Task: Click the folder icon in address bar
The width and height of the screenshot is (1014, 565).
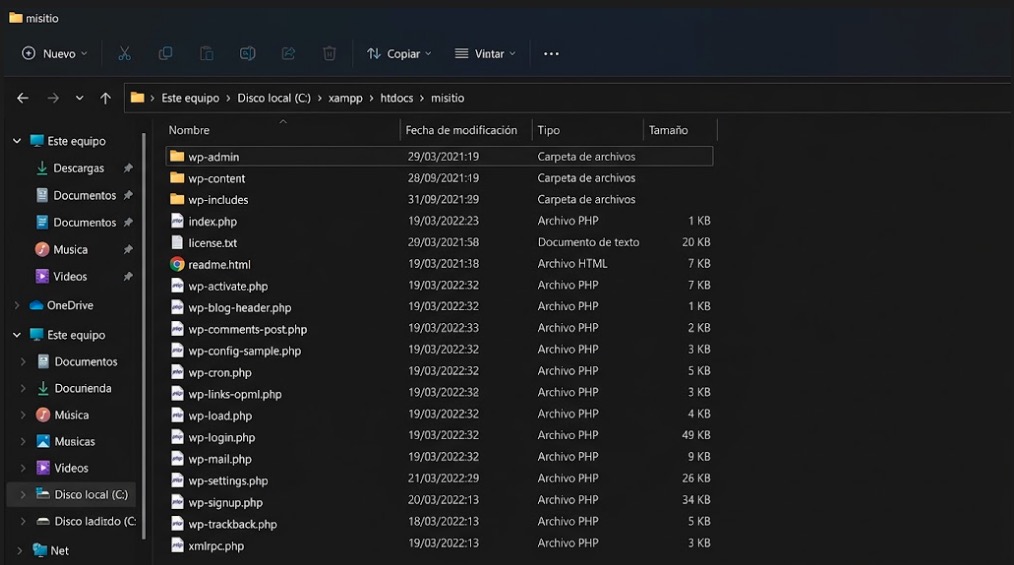Action: tap(137, 98)
